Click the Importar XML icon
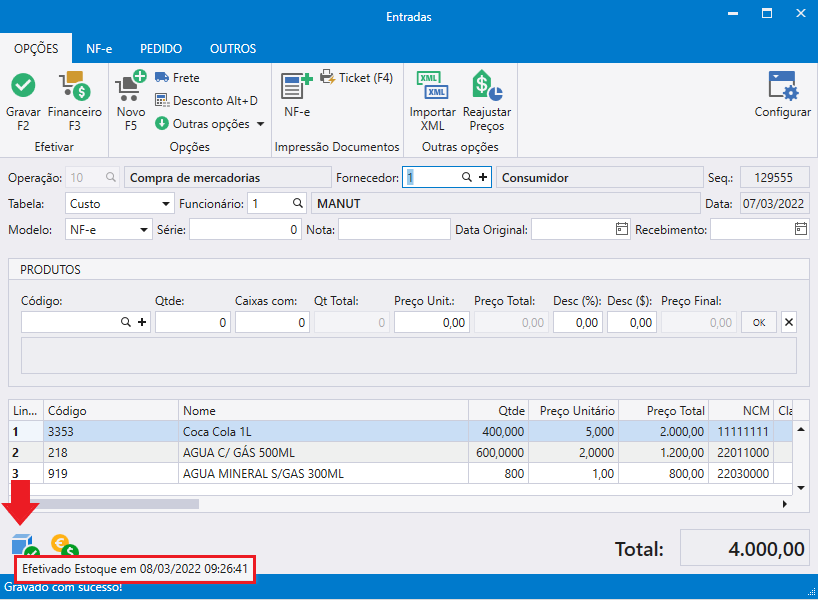Screen dimensions: 818x600 [432, 85]
